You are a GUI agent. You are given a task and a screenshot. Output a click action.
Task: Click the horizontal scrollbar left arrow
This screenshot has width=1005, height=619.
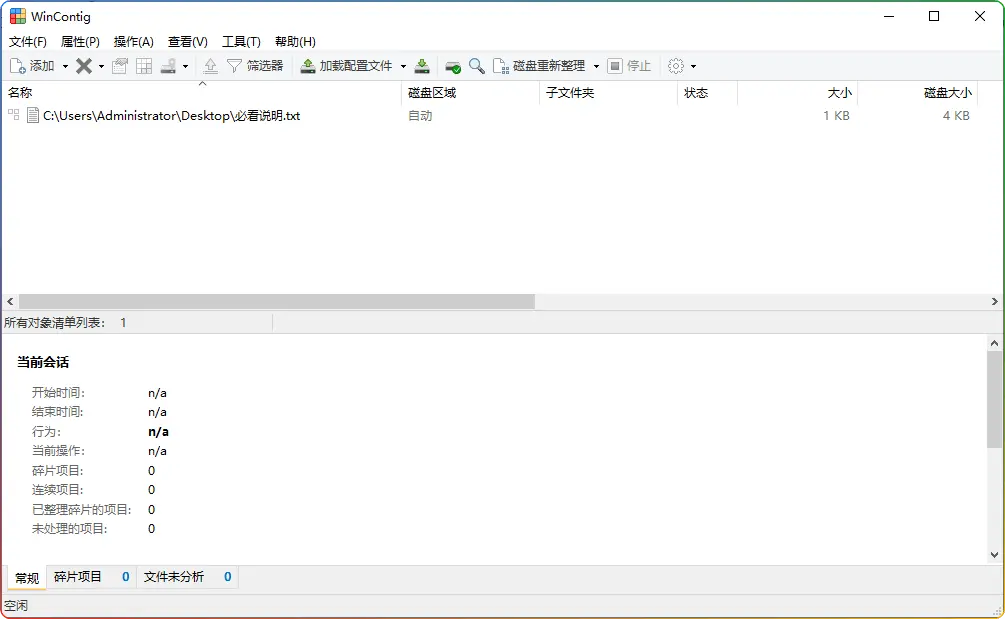(10, 301)
